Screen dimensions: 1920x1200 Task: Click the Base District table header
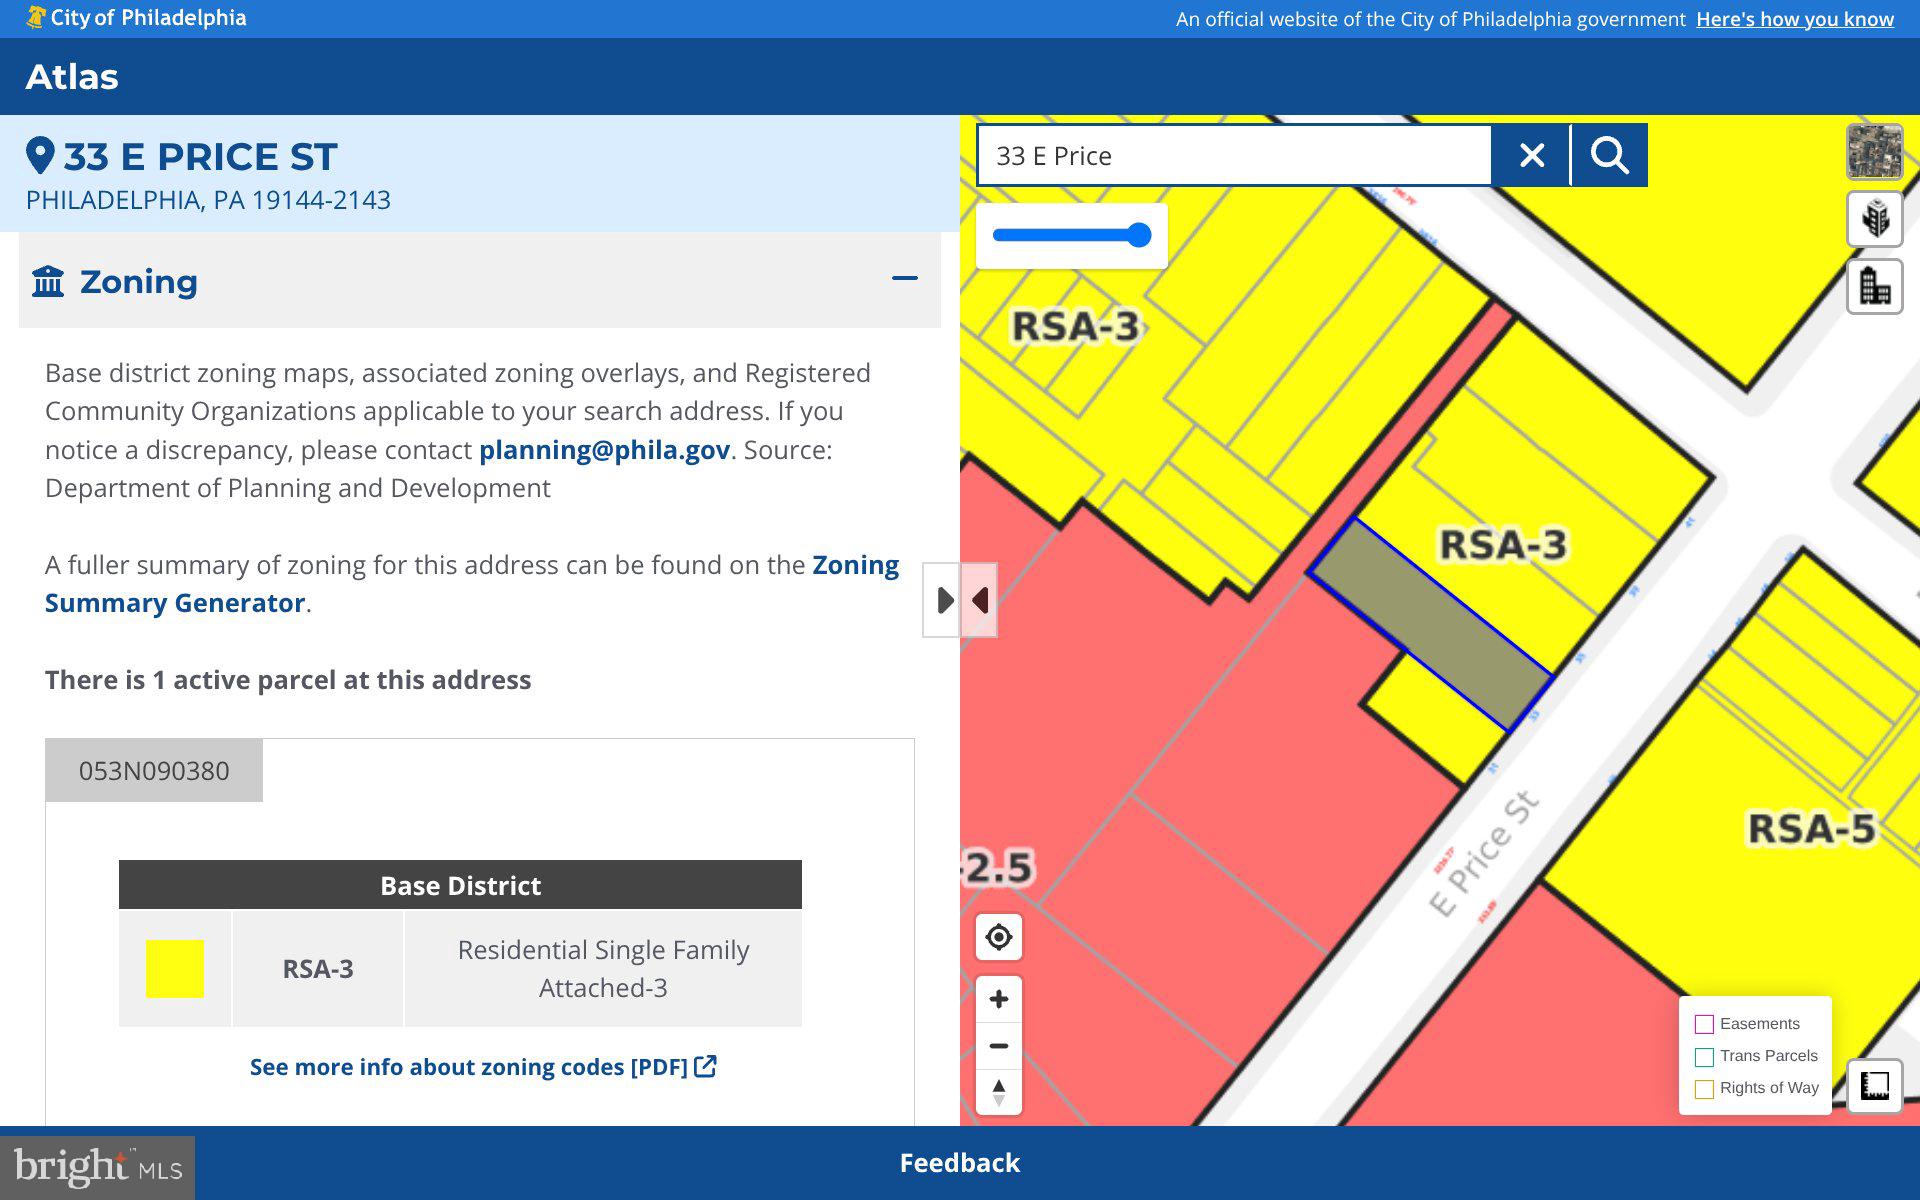click(x=460, y=885)
